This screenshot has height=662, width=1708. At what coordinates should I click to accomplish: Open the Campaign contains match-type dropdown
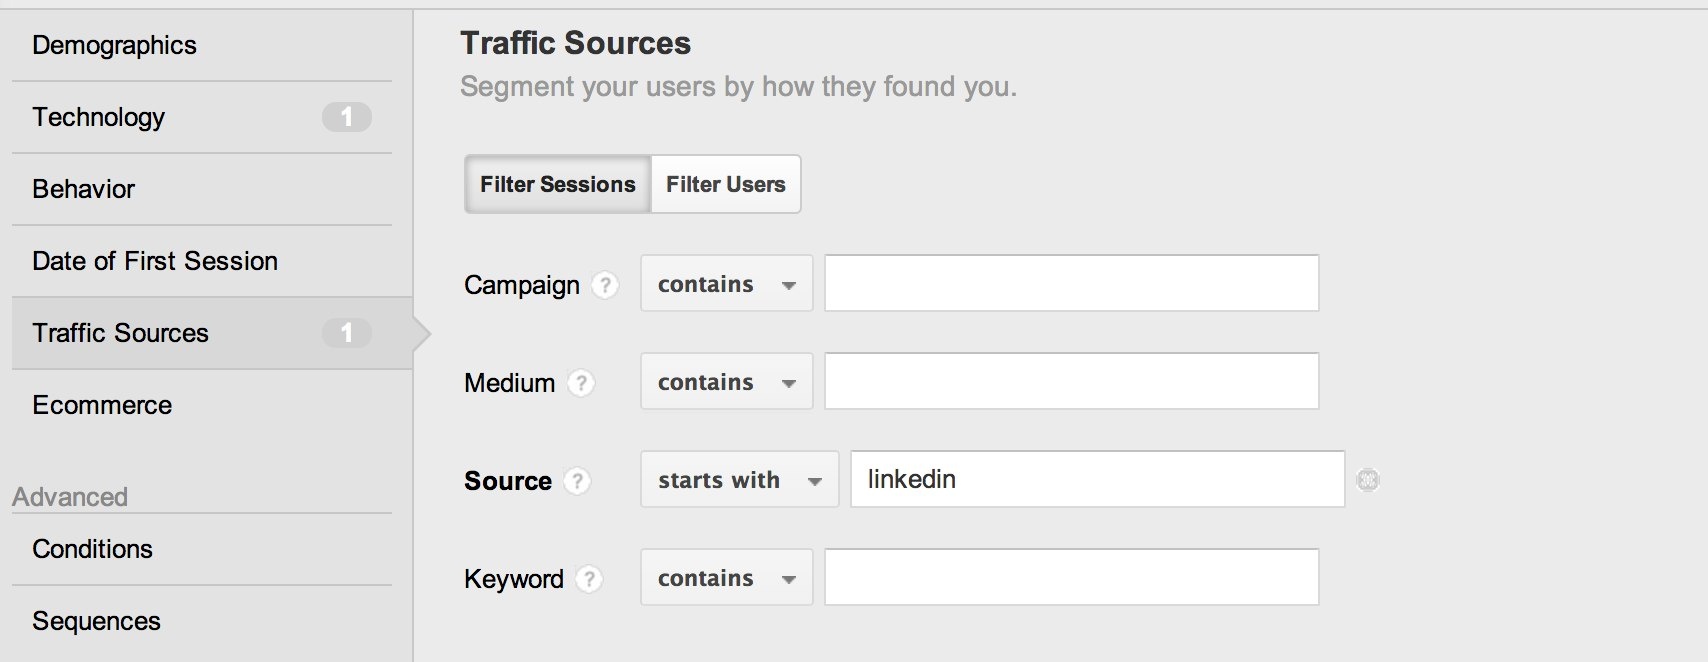click(x=726, y=284)
